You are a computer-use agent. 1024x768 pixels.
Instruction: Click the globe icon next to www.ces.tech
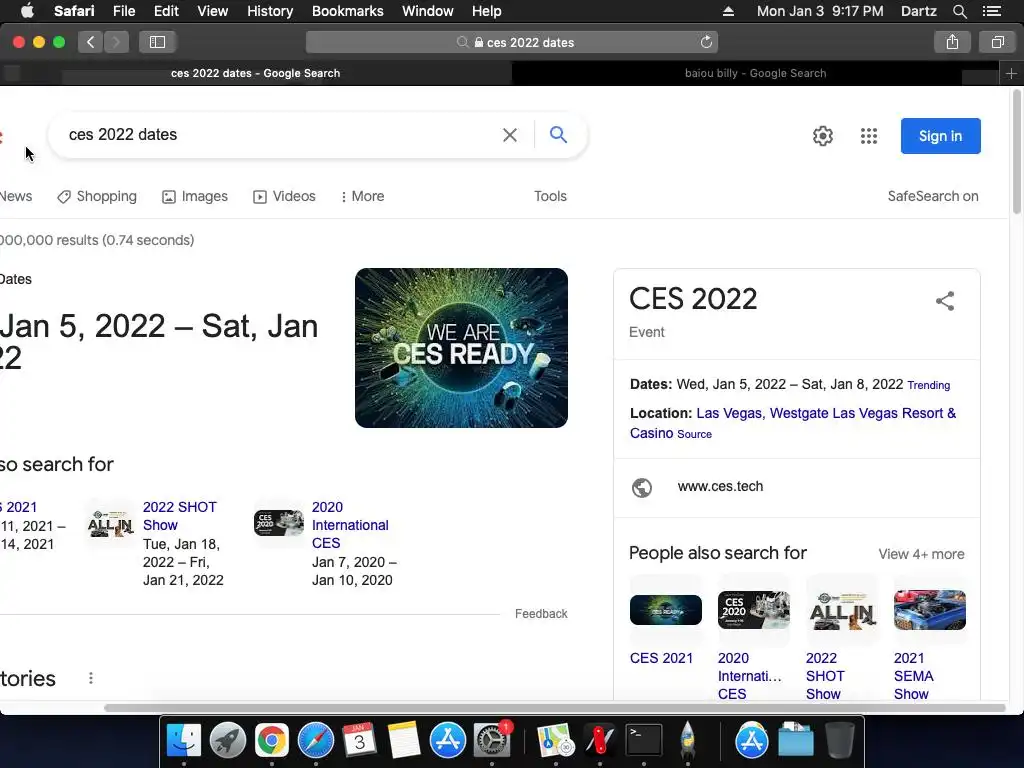point(641,487)
